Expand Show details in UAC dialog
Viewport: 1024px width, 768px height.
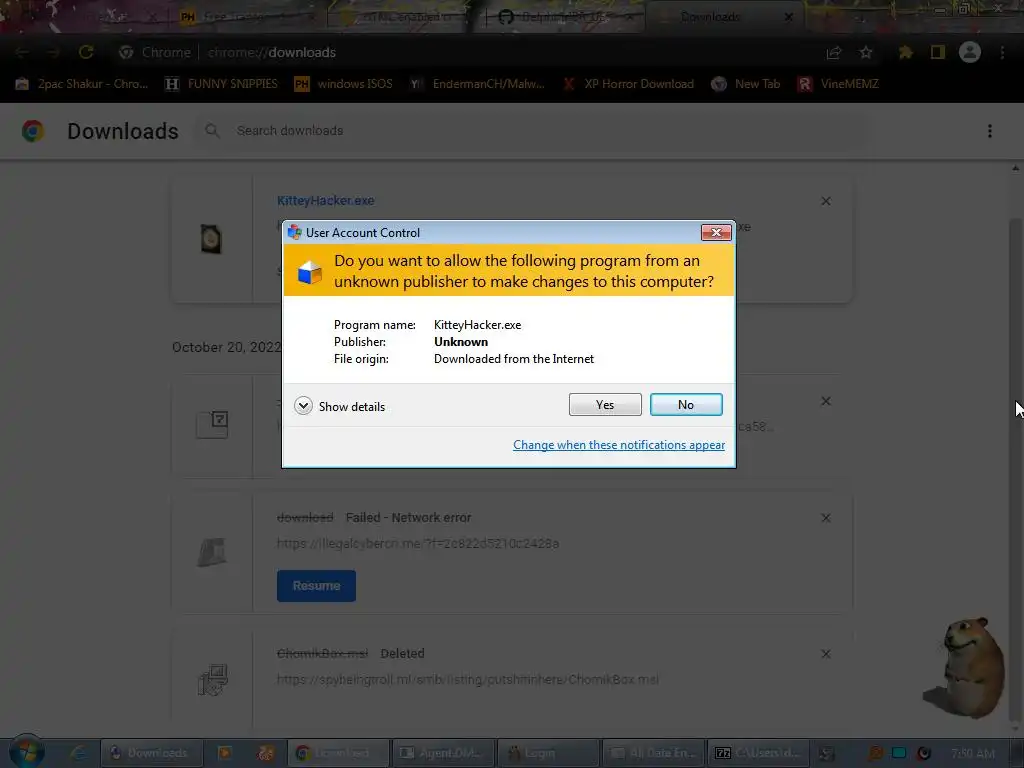(340, 406)
